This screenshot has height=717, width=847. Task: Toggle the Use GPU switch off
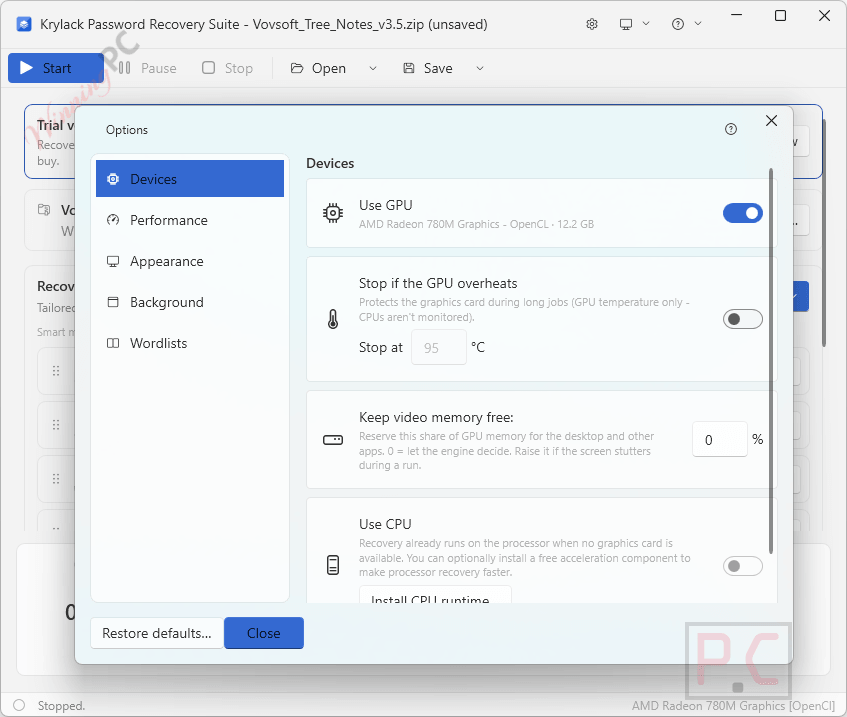pyautogui.click(x=743, y=213)
